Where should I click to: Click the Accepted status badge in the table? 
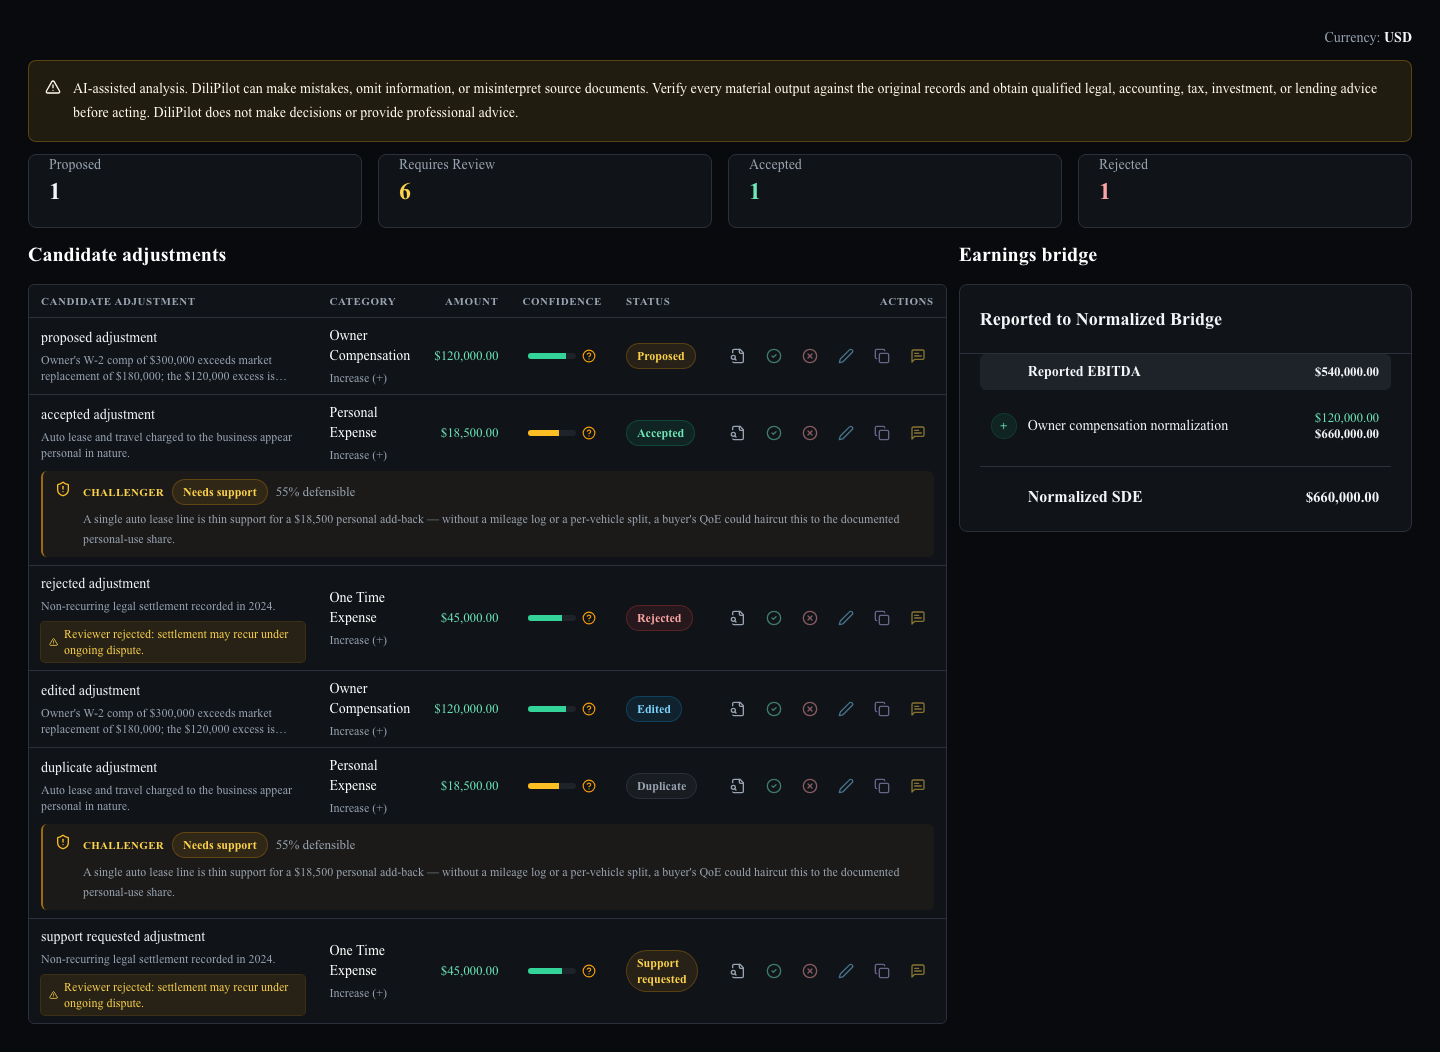pyautogui.click(x=661, y=433)
